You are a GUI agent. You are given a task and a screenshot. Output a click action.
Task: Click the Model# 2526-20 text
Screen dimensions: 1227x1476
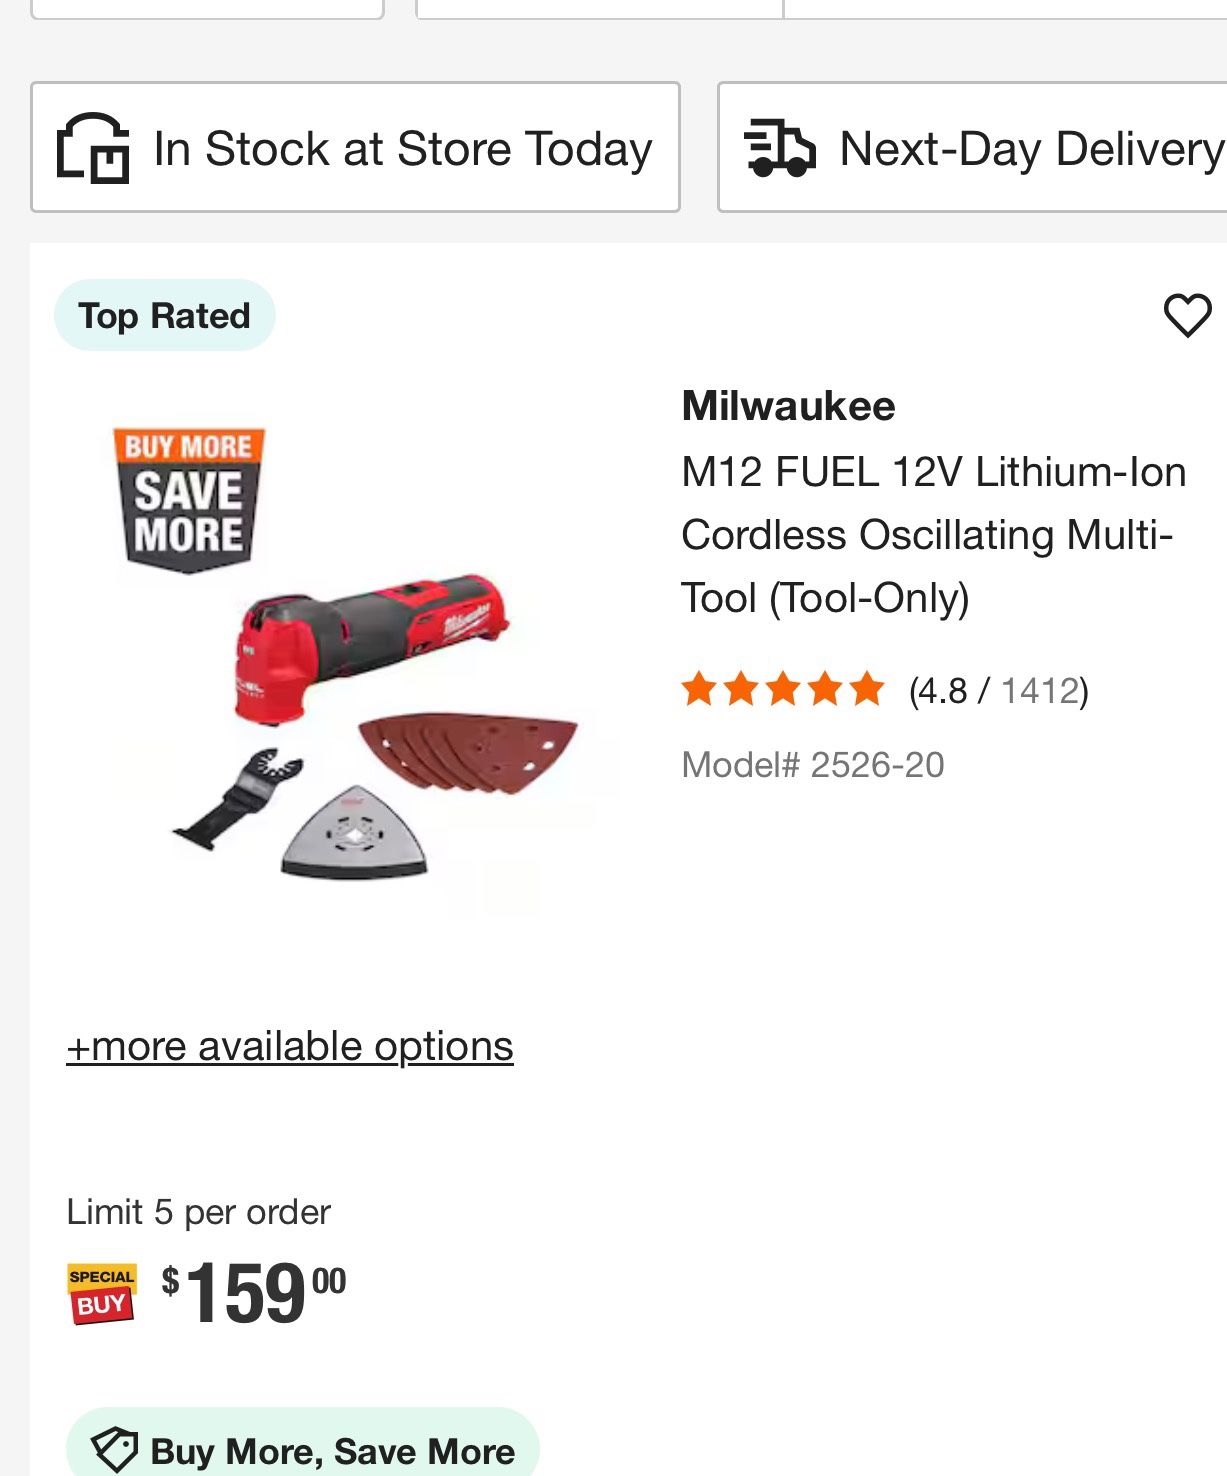click(x=812, y=765)
